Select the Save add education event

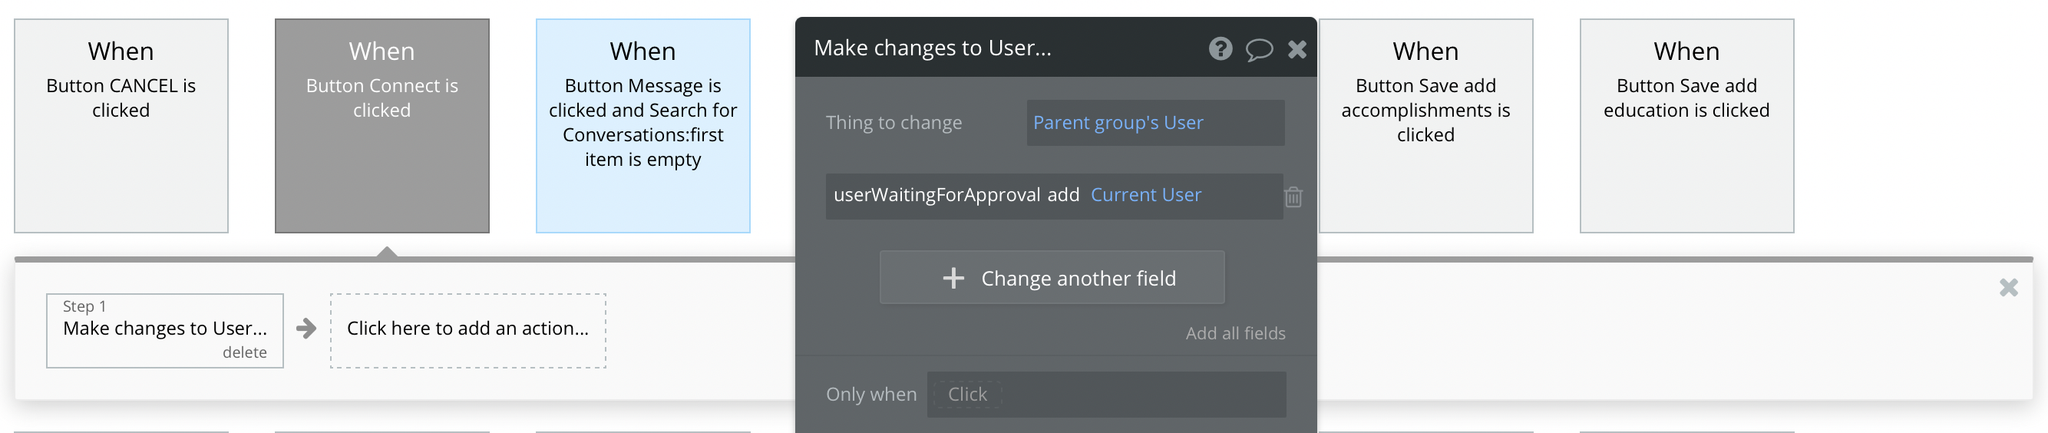(1686, 125)
